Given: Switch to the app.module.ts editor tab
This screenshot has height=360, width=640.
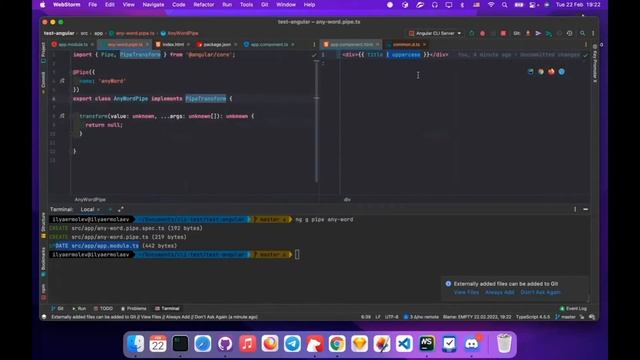Looking at the screenshot, I should tap(73, 44).
